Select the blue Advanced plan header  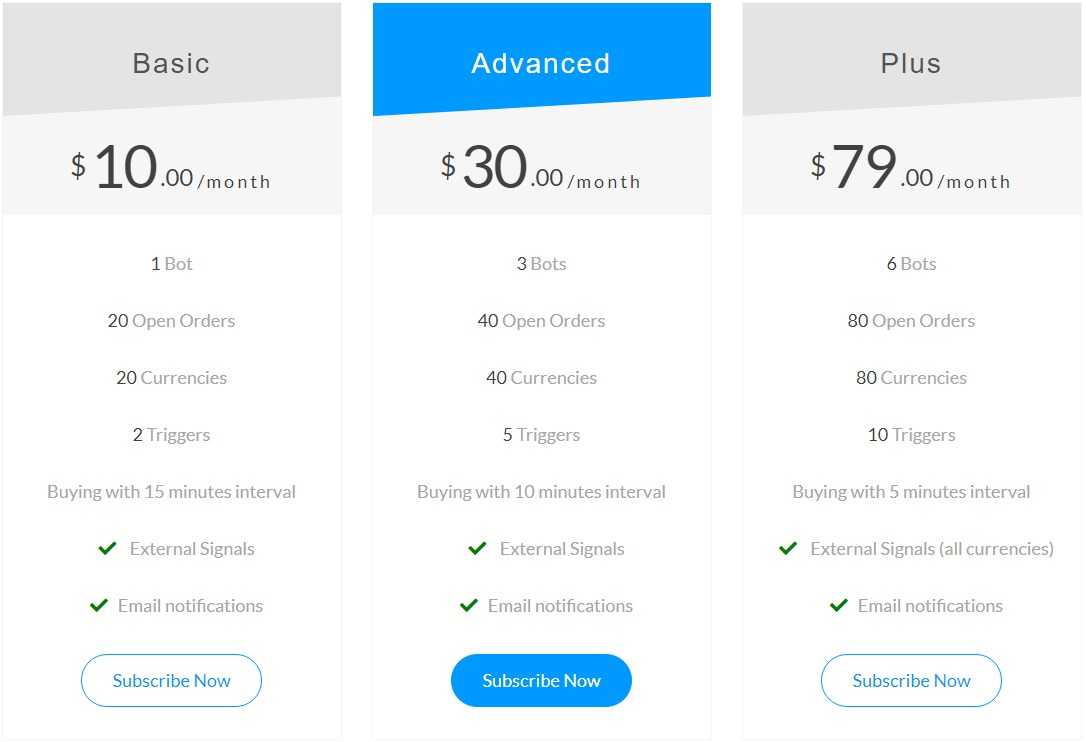(541, 59)
